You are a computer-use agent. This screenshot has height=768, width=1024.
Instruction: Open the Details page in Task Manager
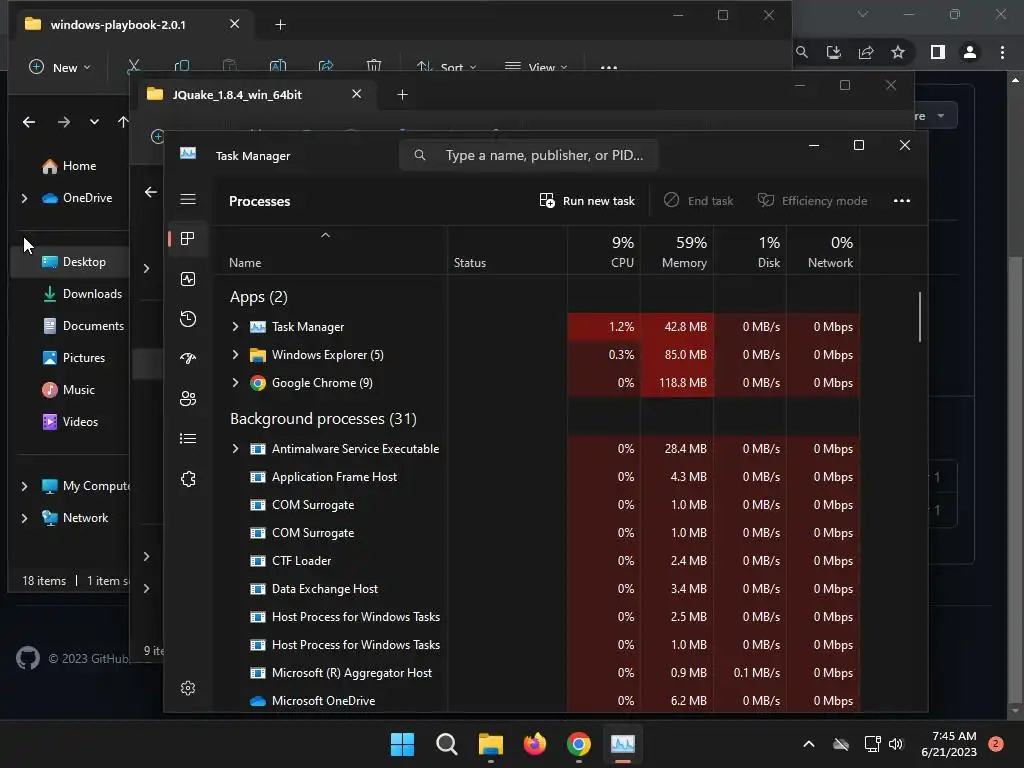pos(188,439)
